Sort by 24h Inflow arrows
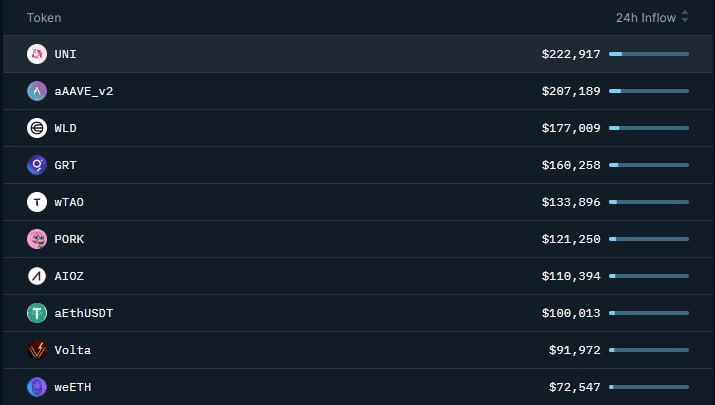The width and height of the screenshot is (715, 405). (685, 17)
